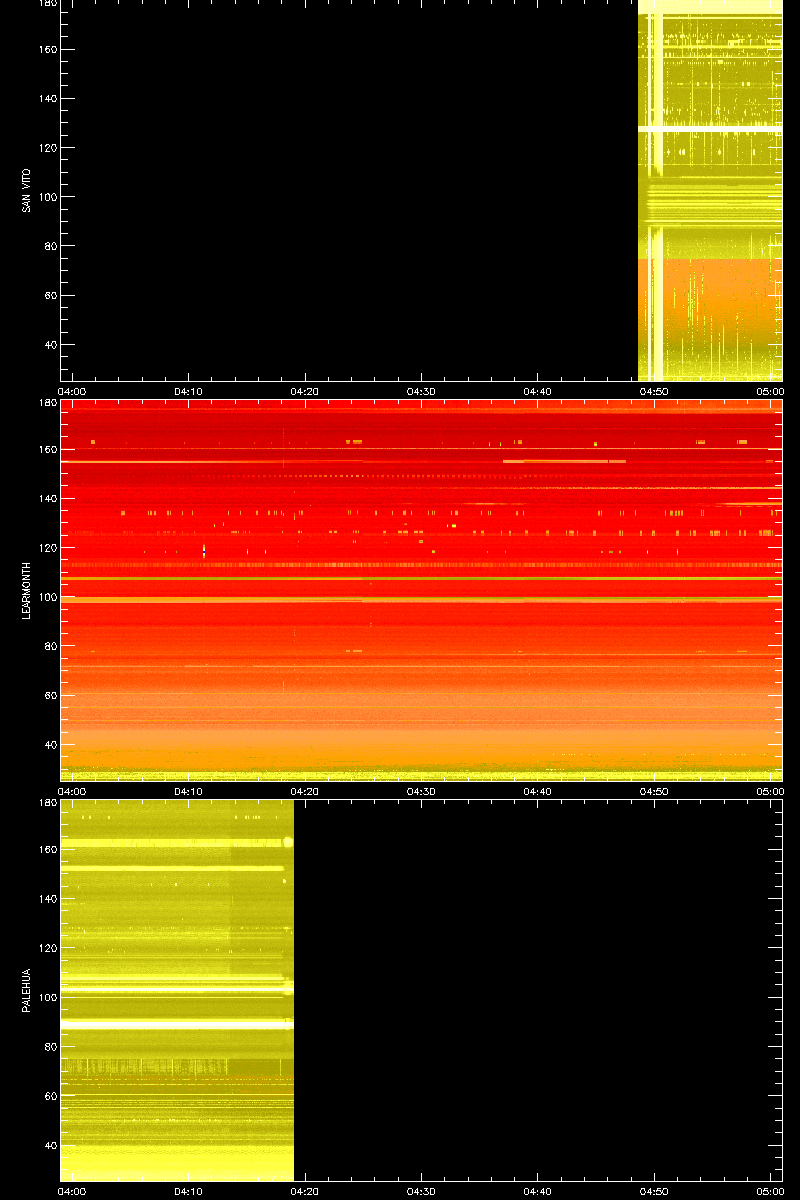800x1200 pixels.
Task: Click the 40 tick on Palehua axis
Action: 50,1145
